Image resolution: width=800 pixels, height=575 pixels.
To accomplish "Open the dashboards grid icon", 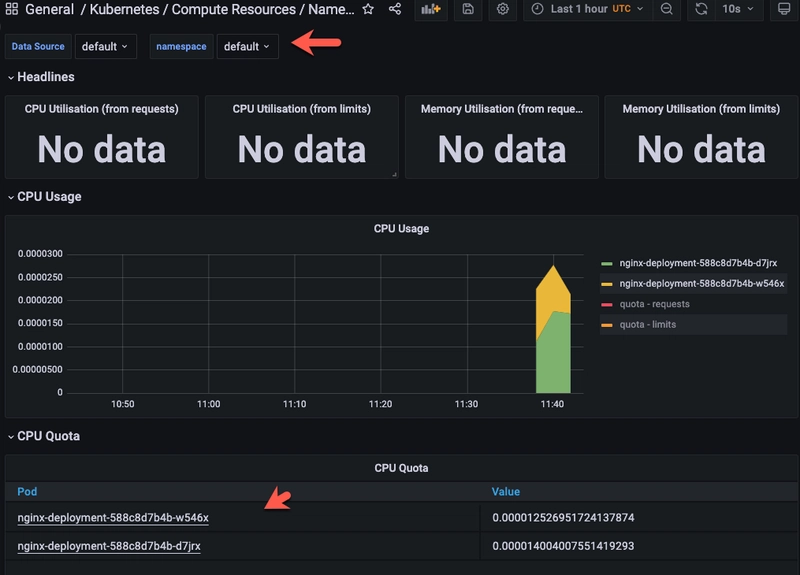I will point(12,9).
